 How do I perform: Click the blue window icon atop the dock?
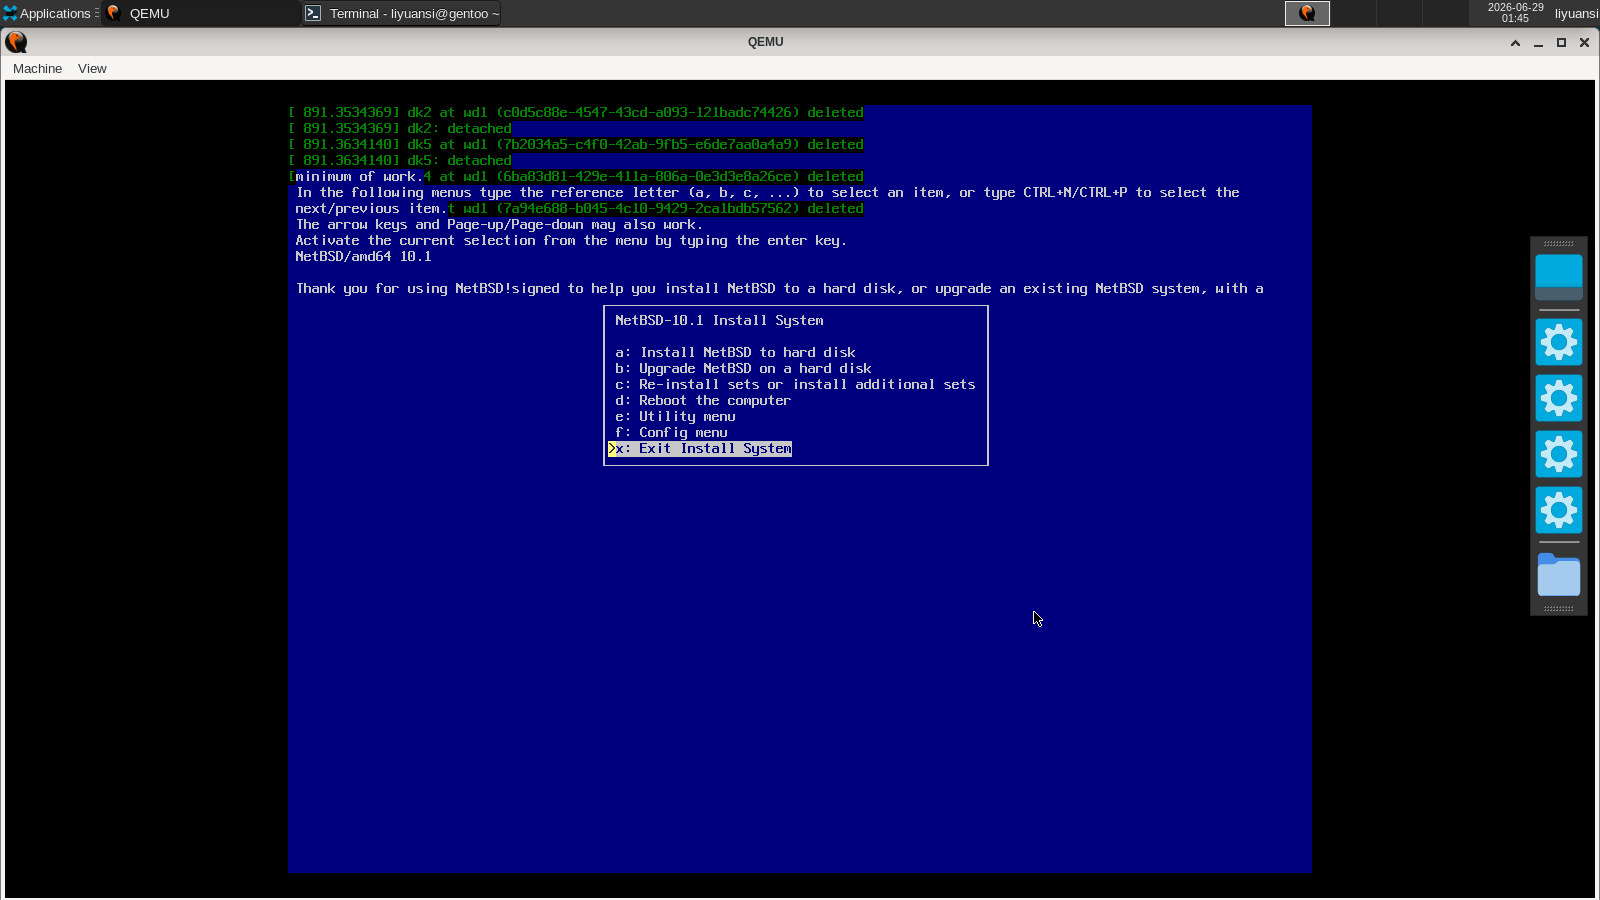click(1559, 277)
